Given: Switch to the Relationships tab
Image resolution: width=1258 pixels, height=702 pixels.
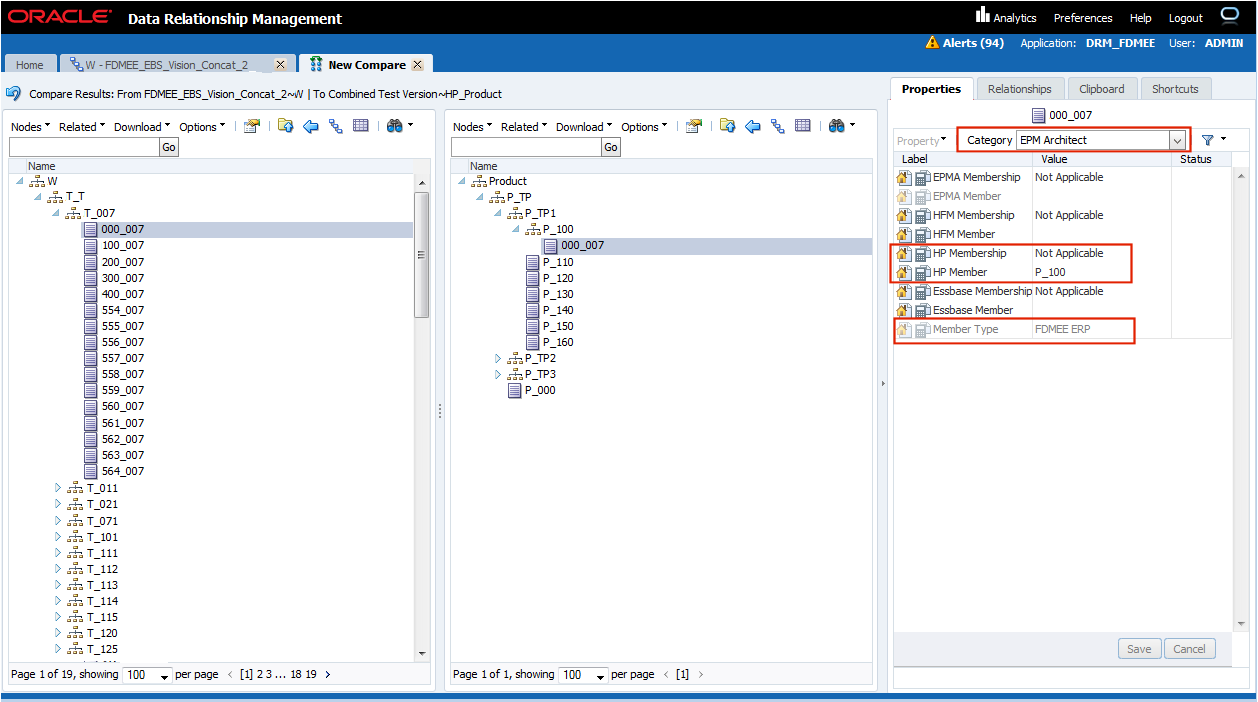Looking at the screenshot, I should pos(1020,88).
